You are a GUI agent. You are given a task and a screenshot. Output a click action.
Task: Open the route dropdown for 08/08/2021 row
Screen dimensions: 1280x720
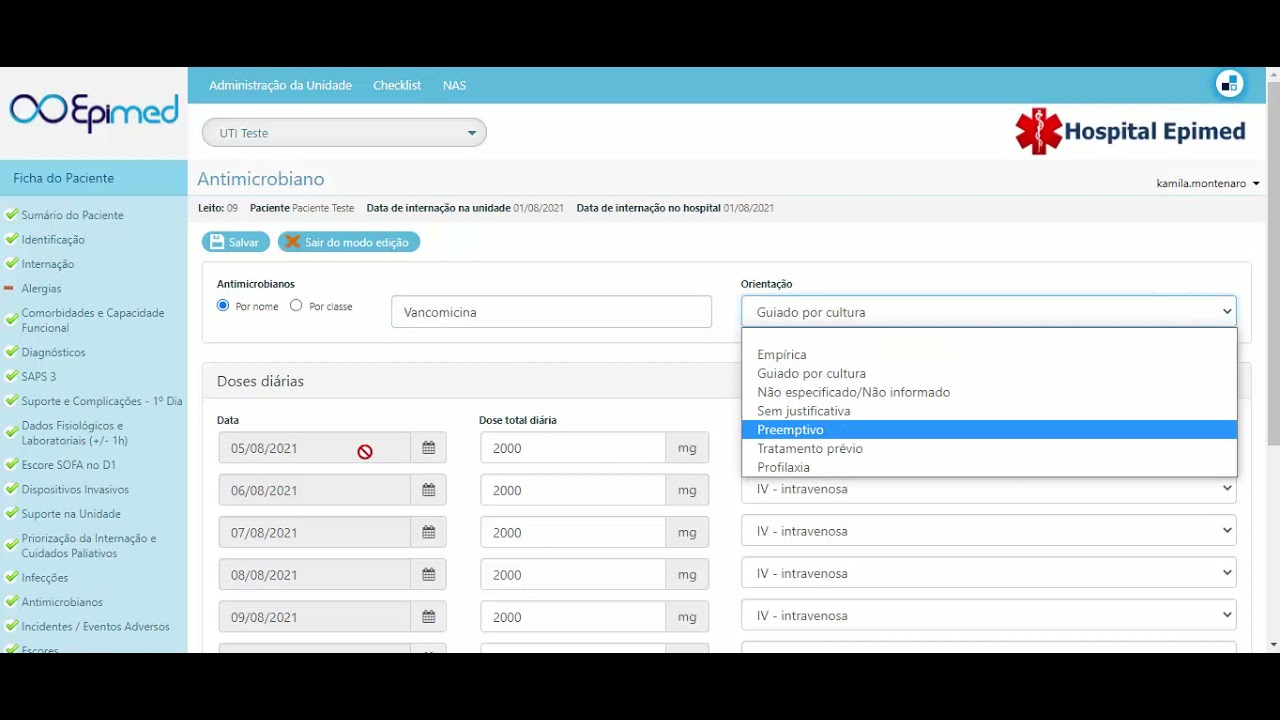[988, 573]
